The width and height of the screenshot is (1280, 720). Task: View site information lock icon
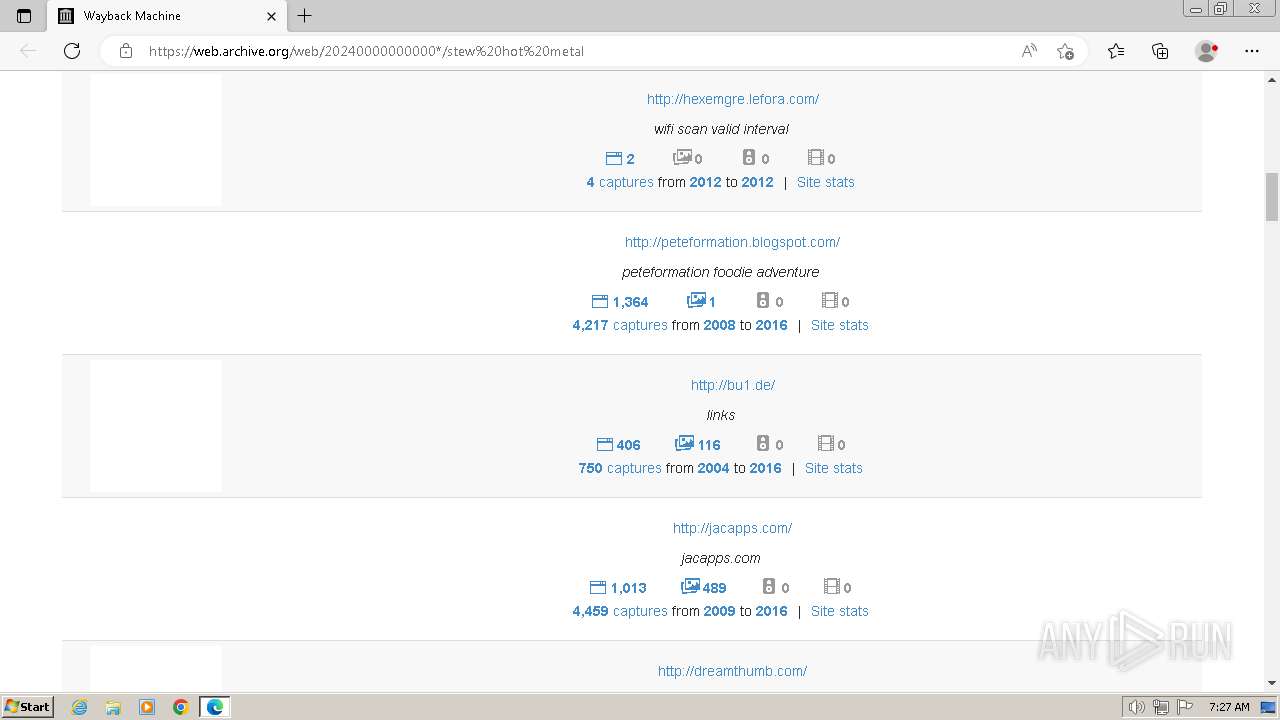126,51
